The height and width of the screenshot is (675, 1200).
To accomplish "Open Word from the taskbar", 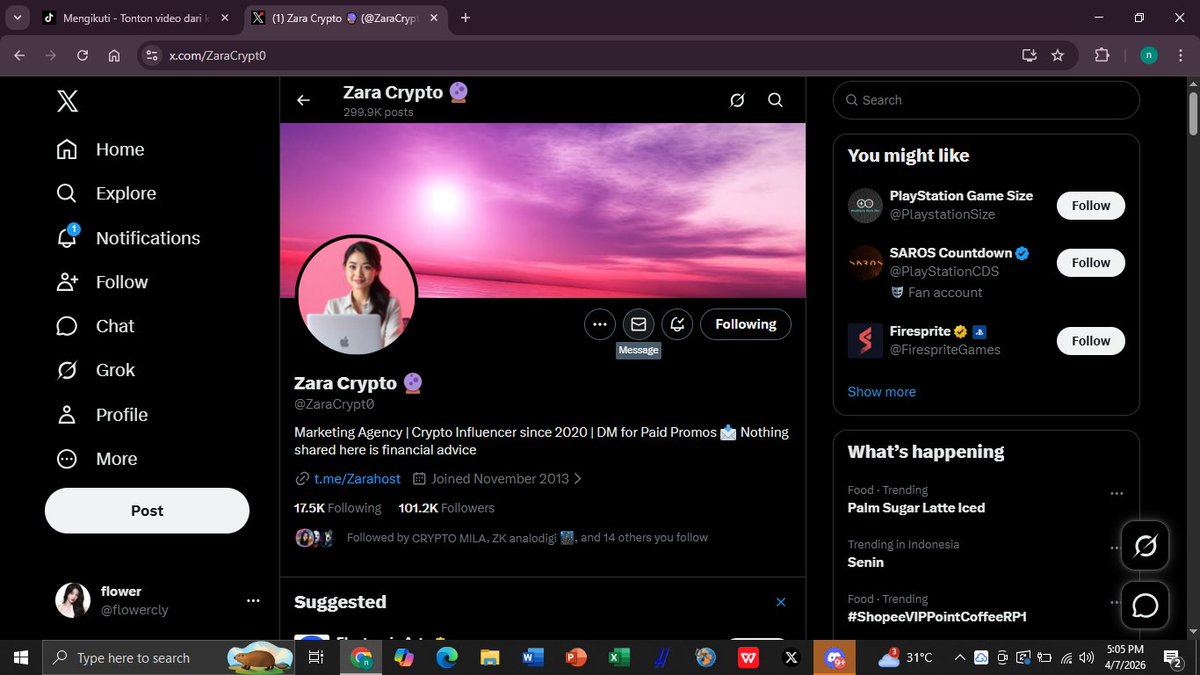I will (532, 657).
